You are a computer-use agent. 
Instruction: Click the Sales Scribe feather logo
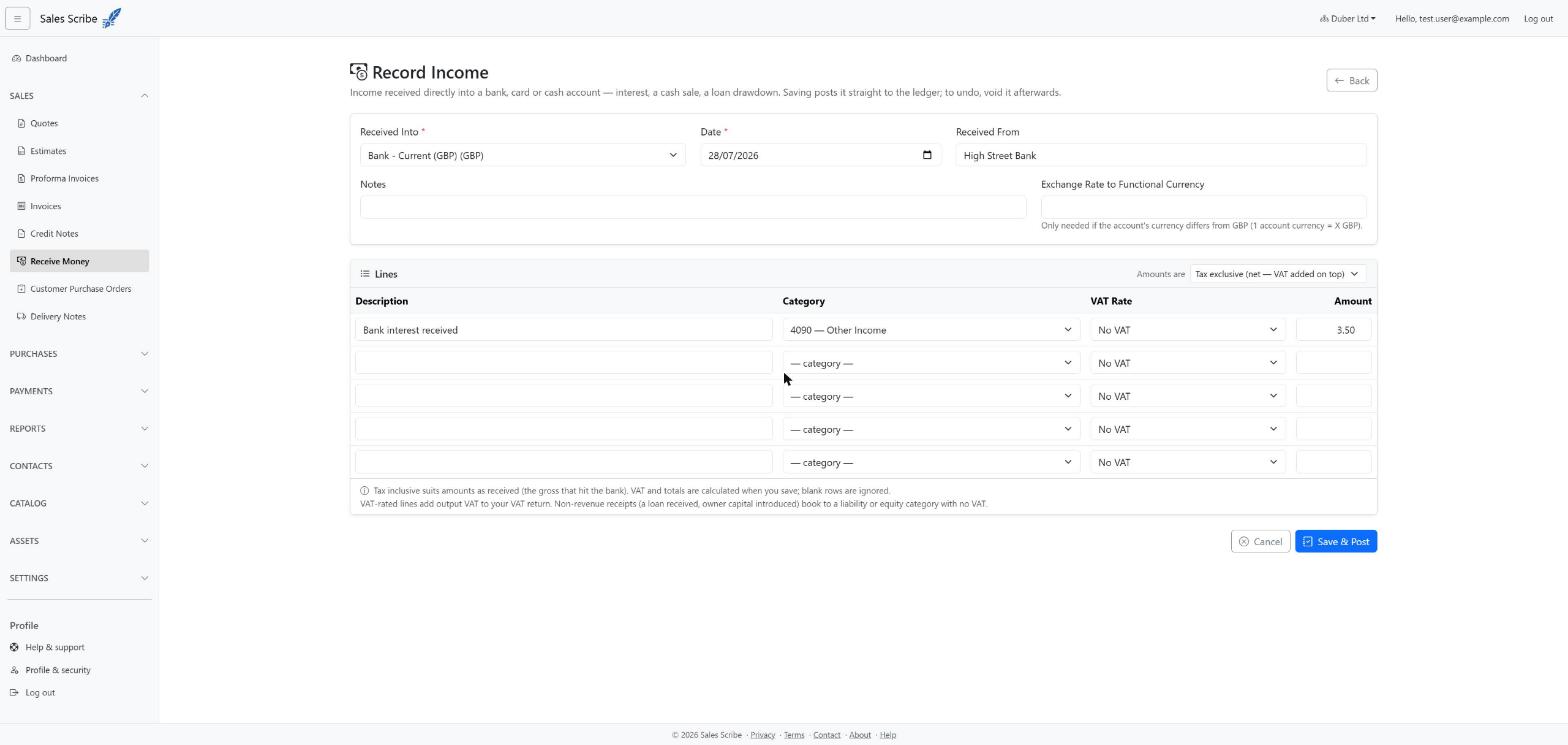pyautogui.click(x=112, y=18)
